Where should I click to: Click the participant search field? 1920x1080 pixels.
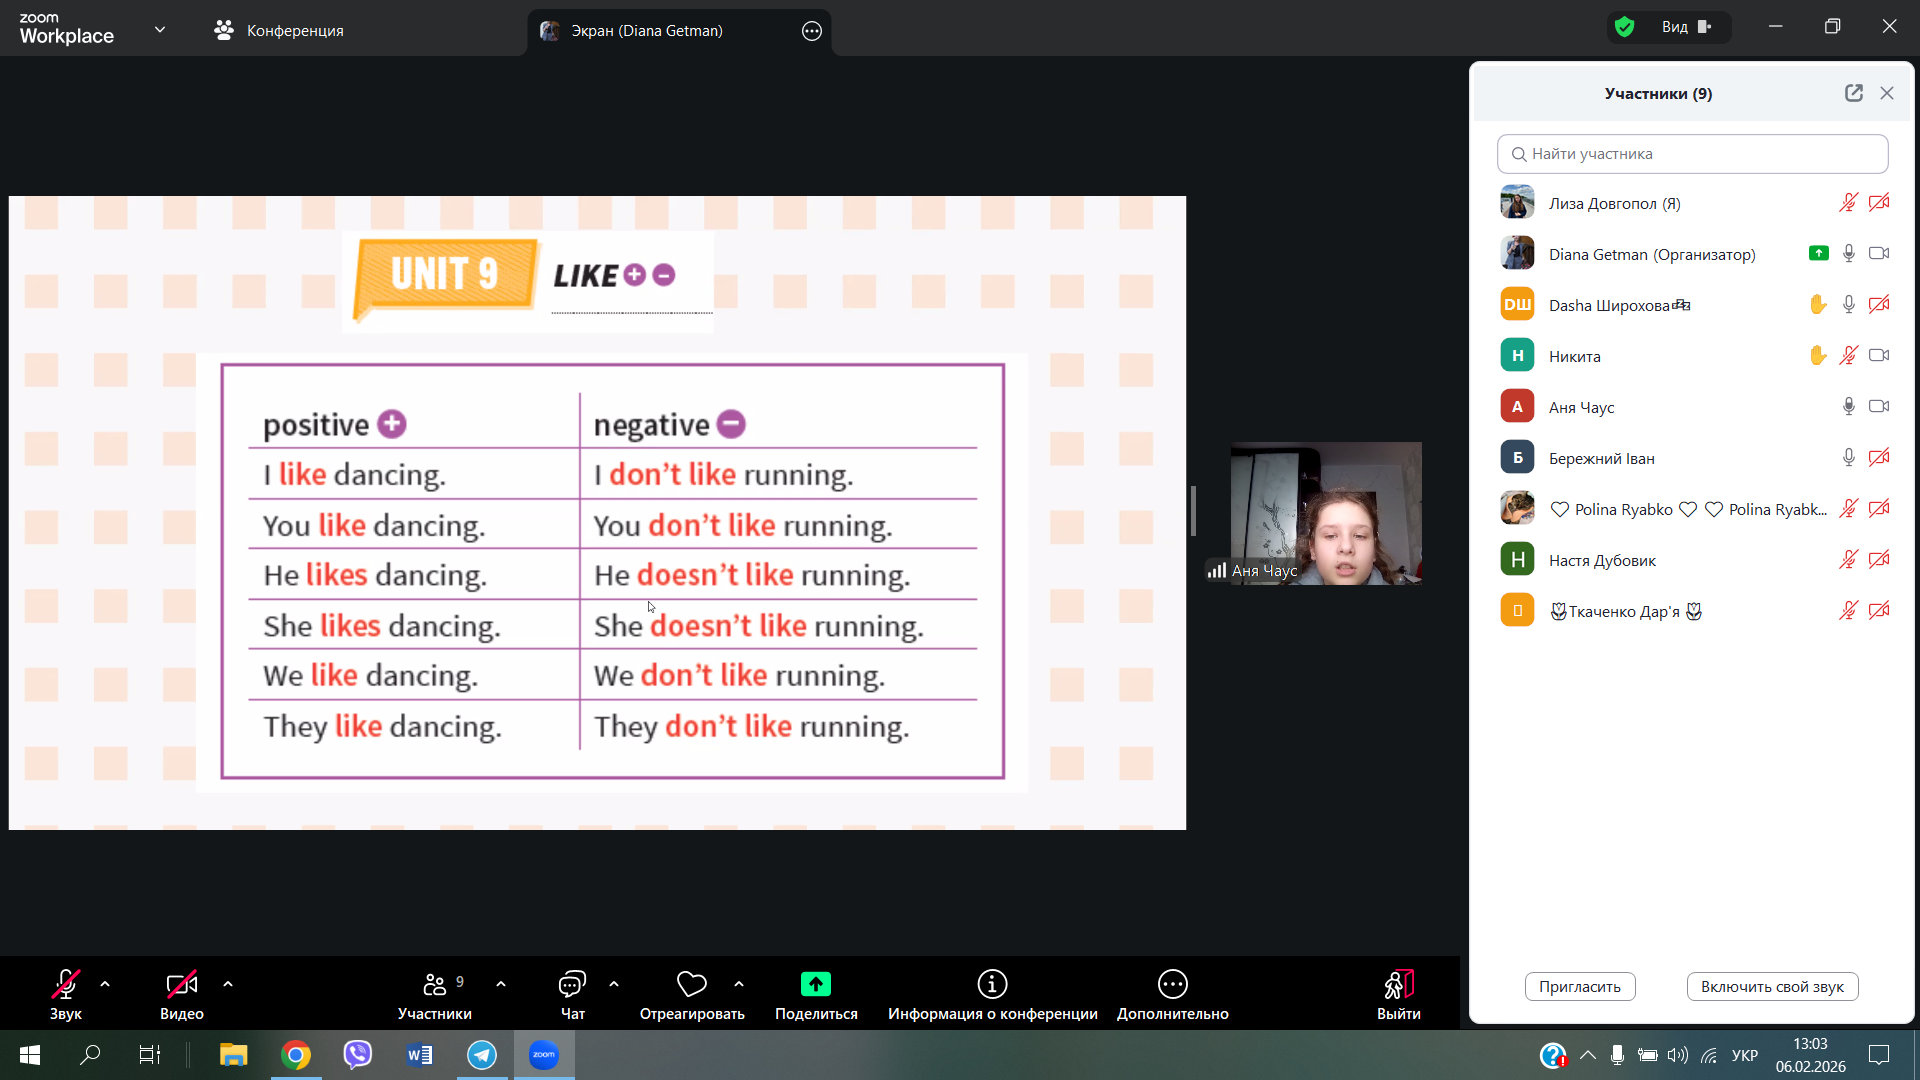[1692, 154]
